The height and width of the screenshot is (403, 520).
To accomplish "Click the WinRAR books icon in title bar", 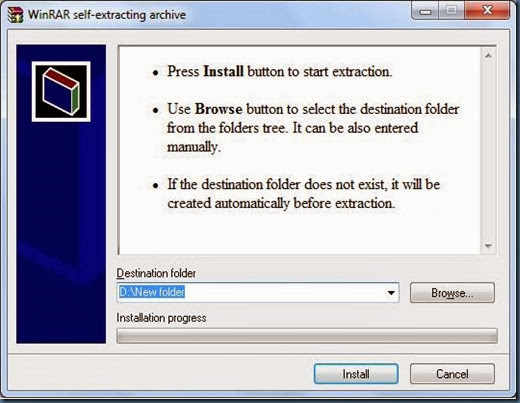I will [15, 15].
